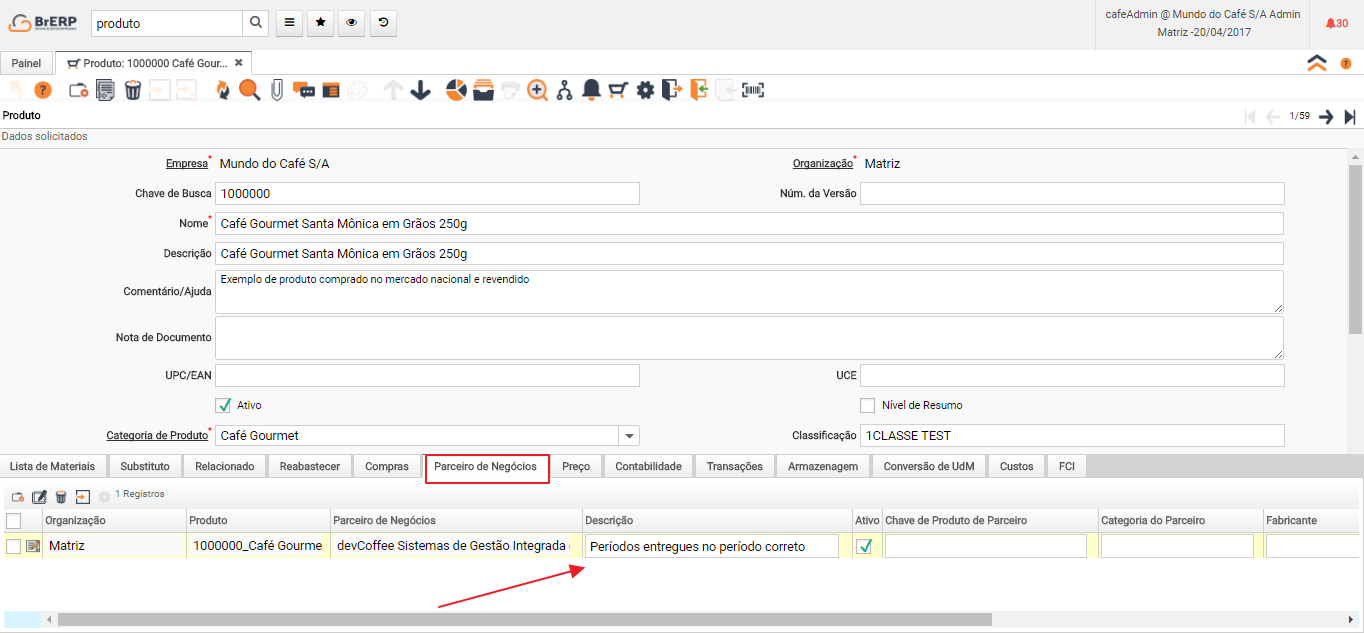Open the Contabilidade tab
This screenshot has height=633, width=1364.
(648, 466)
